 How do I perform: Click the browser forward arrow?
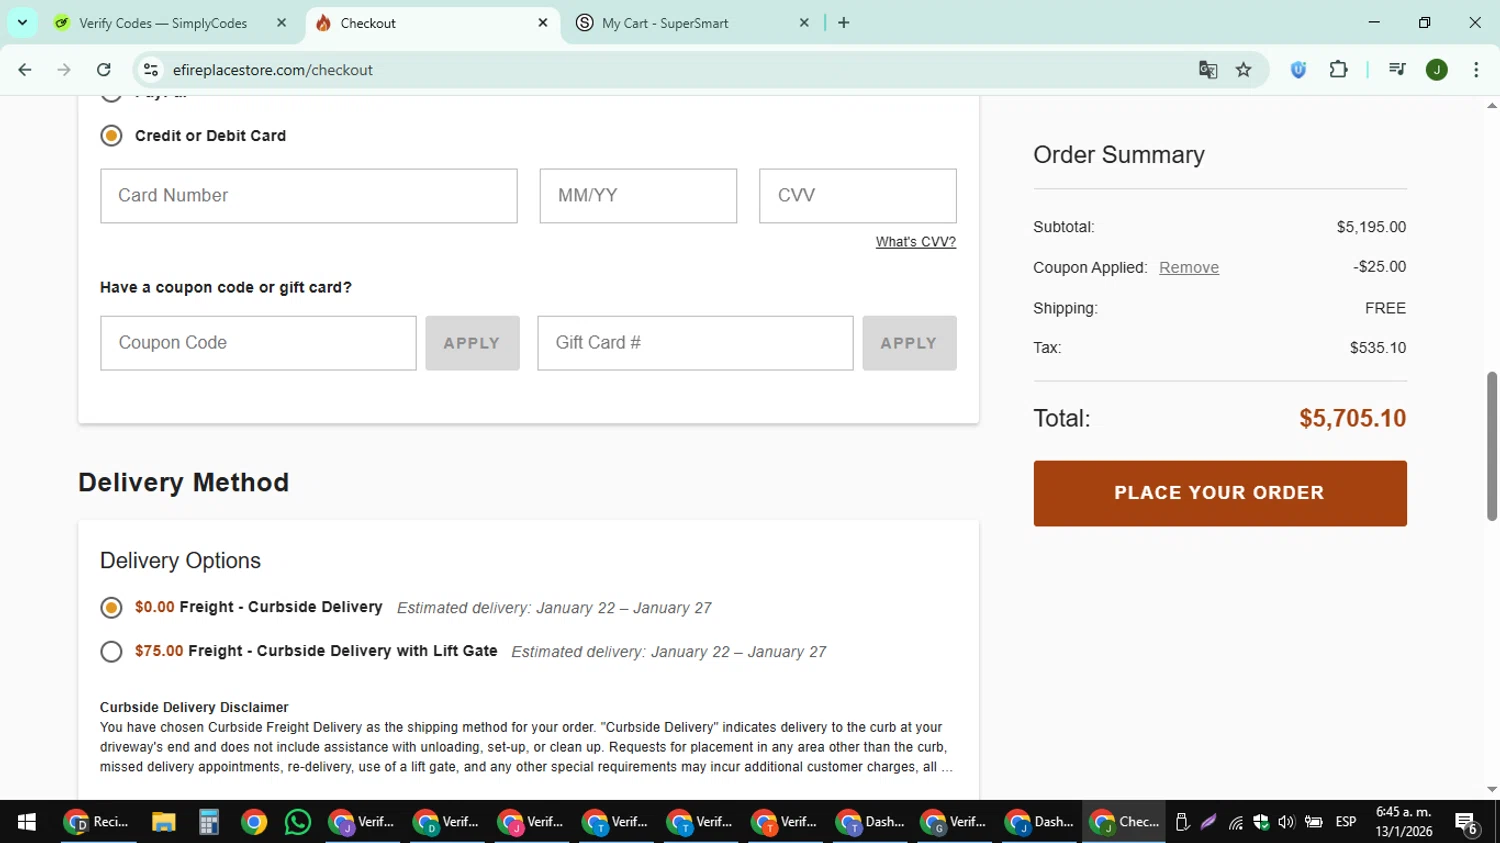(64, 70)
